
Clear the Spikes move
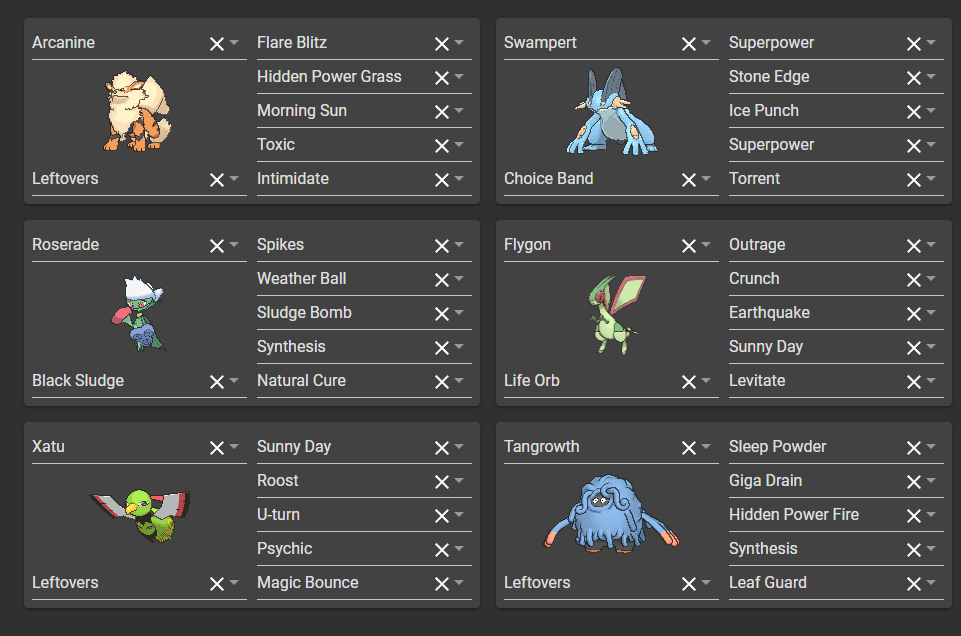click(x=441, y=246)
